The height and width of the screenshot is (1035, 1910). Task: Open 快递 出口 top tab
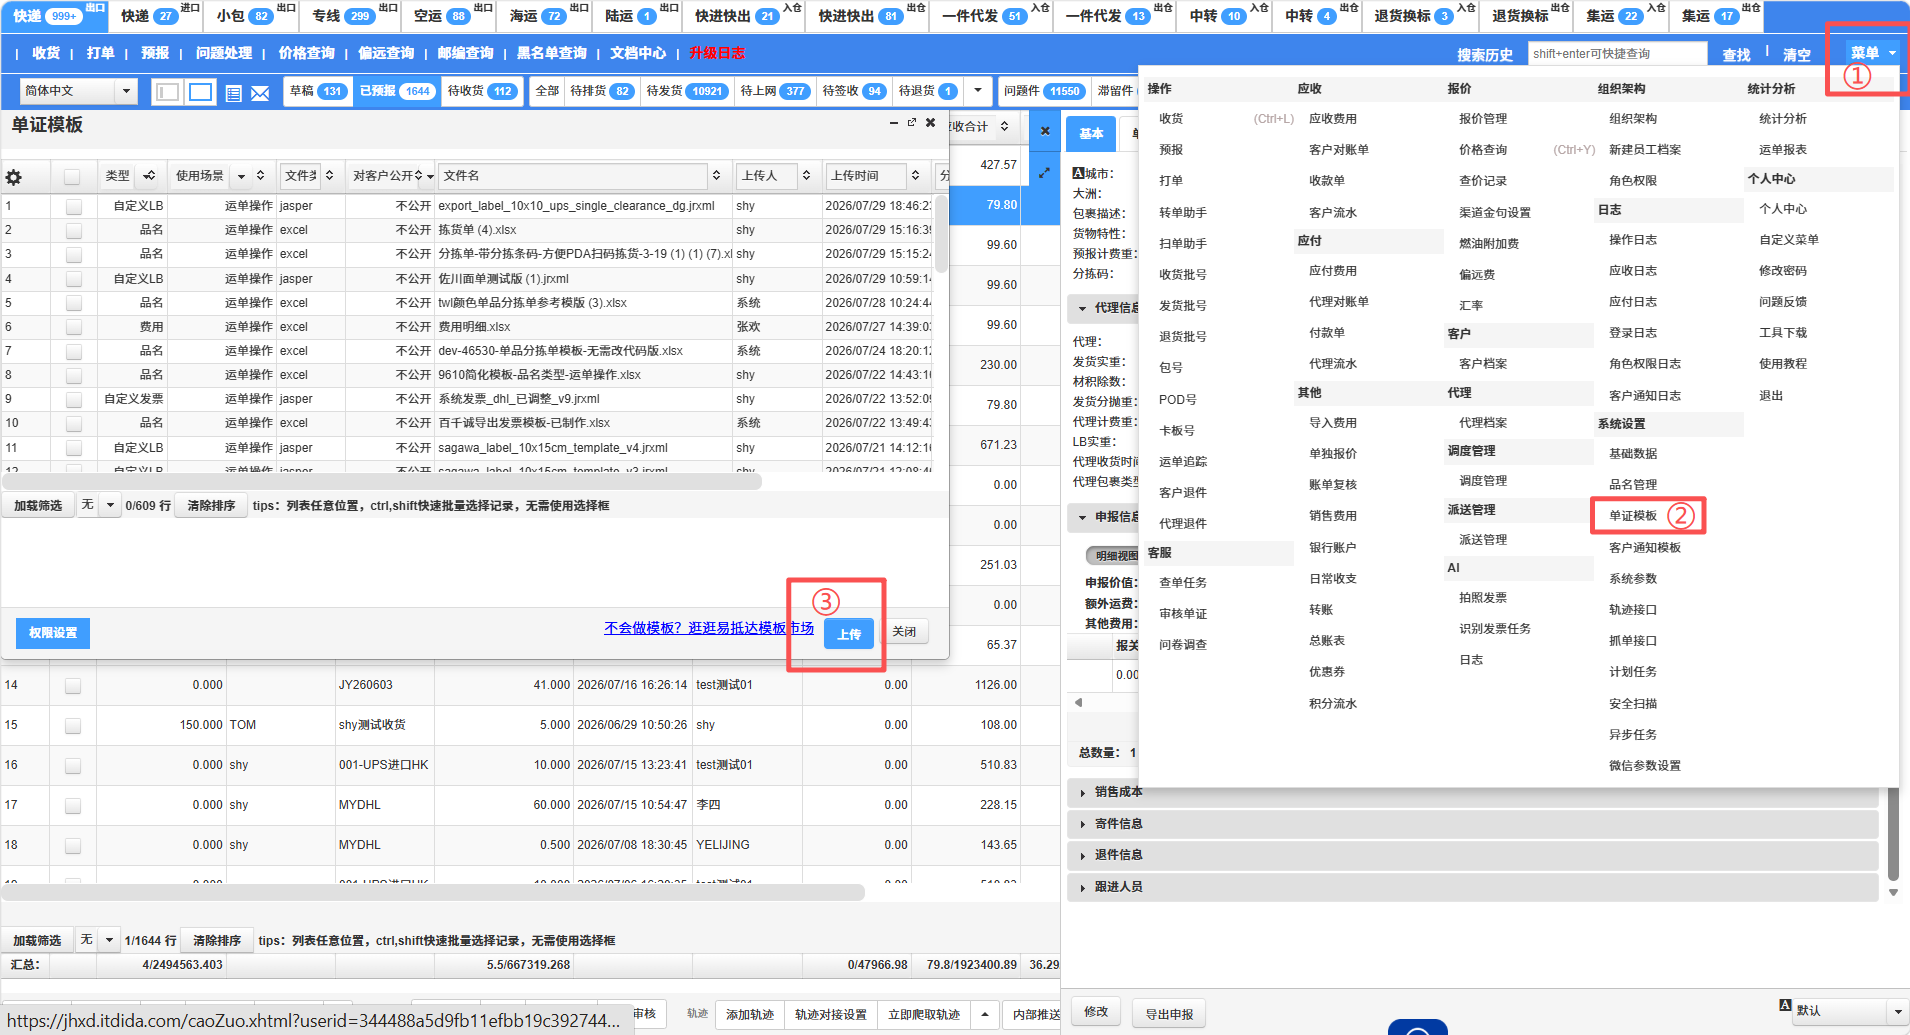pyautogui.click(x=55, y=16)
